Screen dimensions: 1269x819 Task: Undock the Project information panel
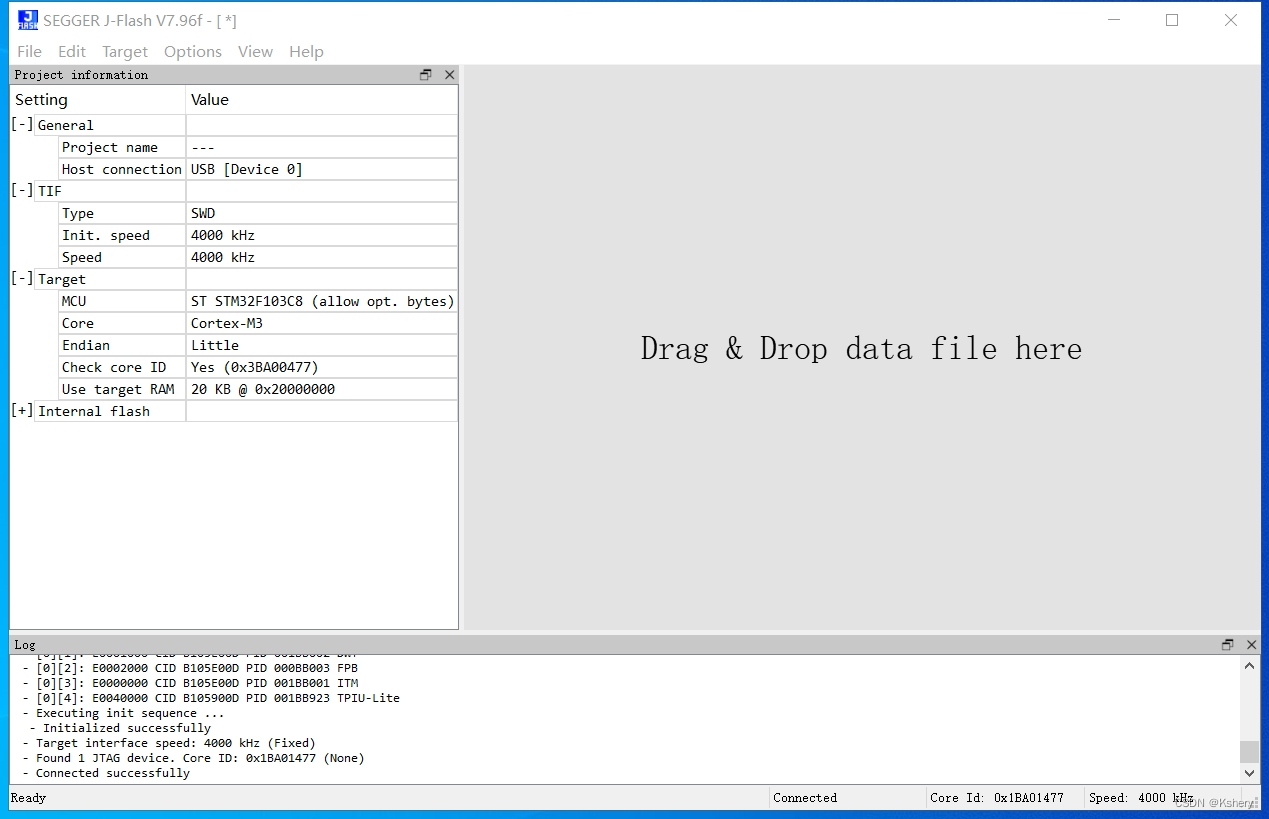(x=426, y=75)
